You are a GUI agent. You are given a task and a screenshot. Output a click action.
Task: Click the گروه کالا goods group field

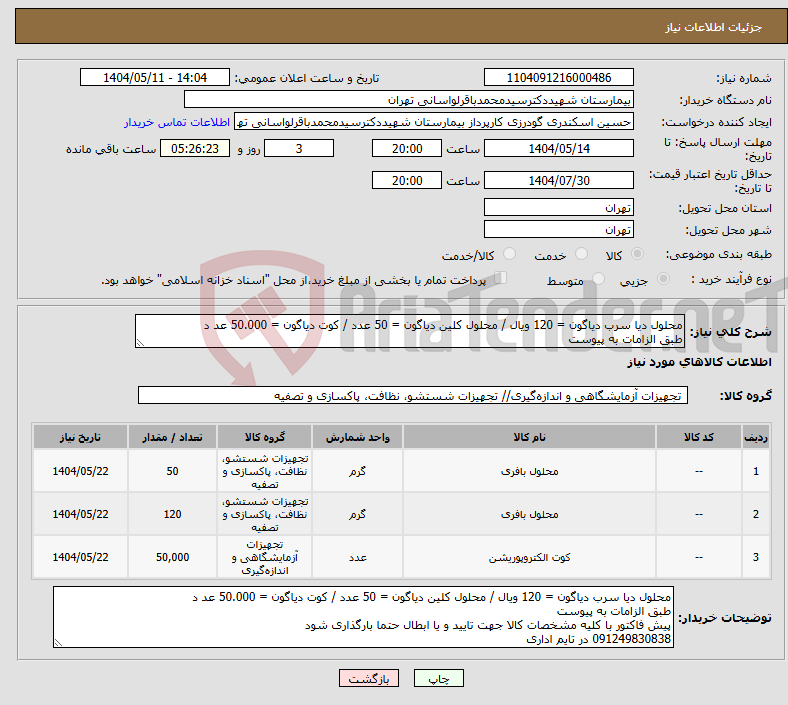413,395
